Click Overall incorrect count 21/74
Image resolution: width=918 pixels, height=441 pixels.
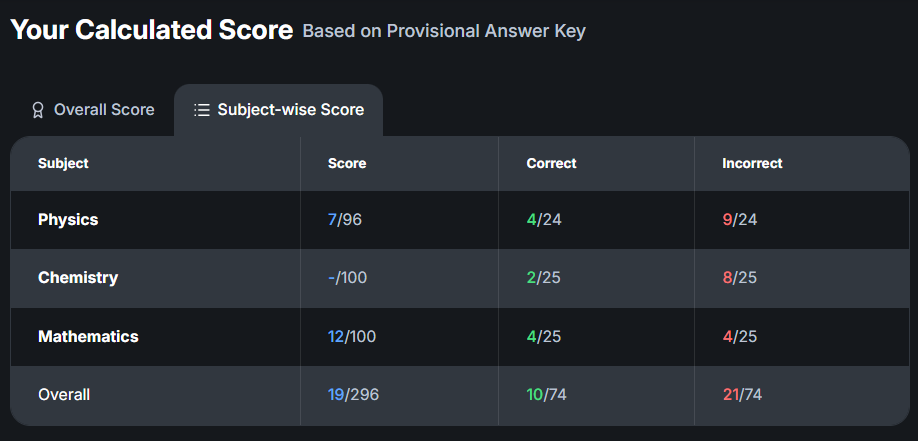(744, 394)
